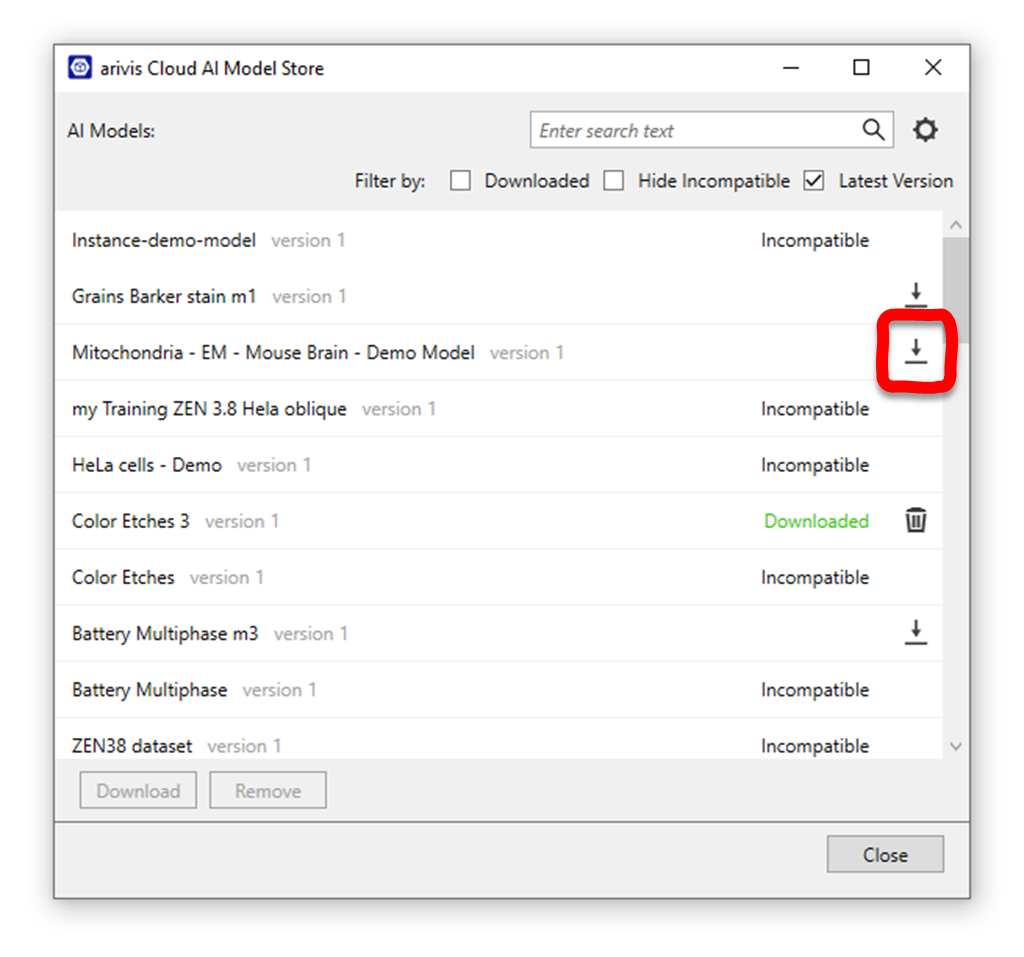Uncheck the Latest Version filter
Image resolution: width=1024 pixels, height=957 pixels.
(x=813, y=181)
